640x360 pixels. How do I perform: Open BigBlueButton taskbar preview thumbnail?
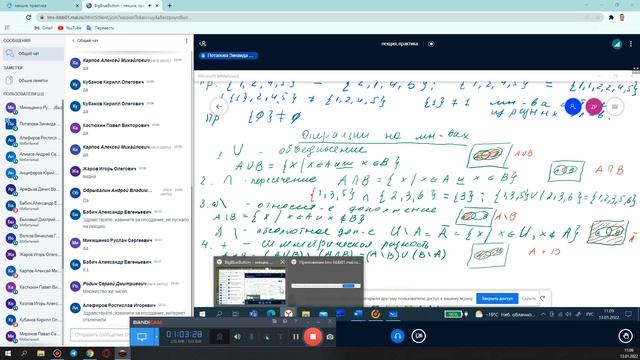[250, 287]
